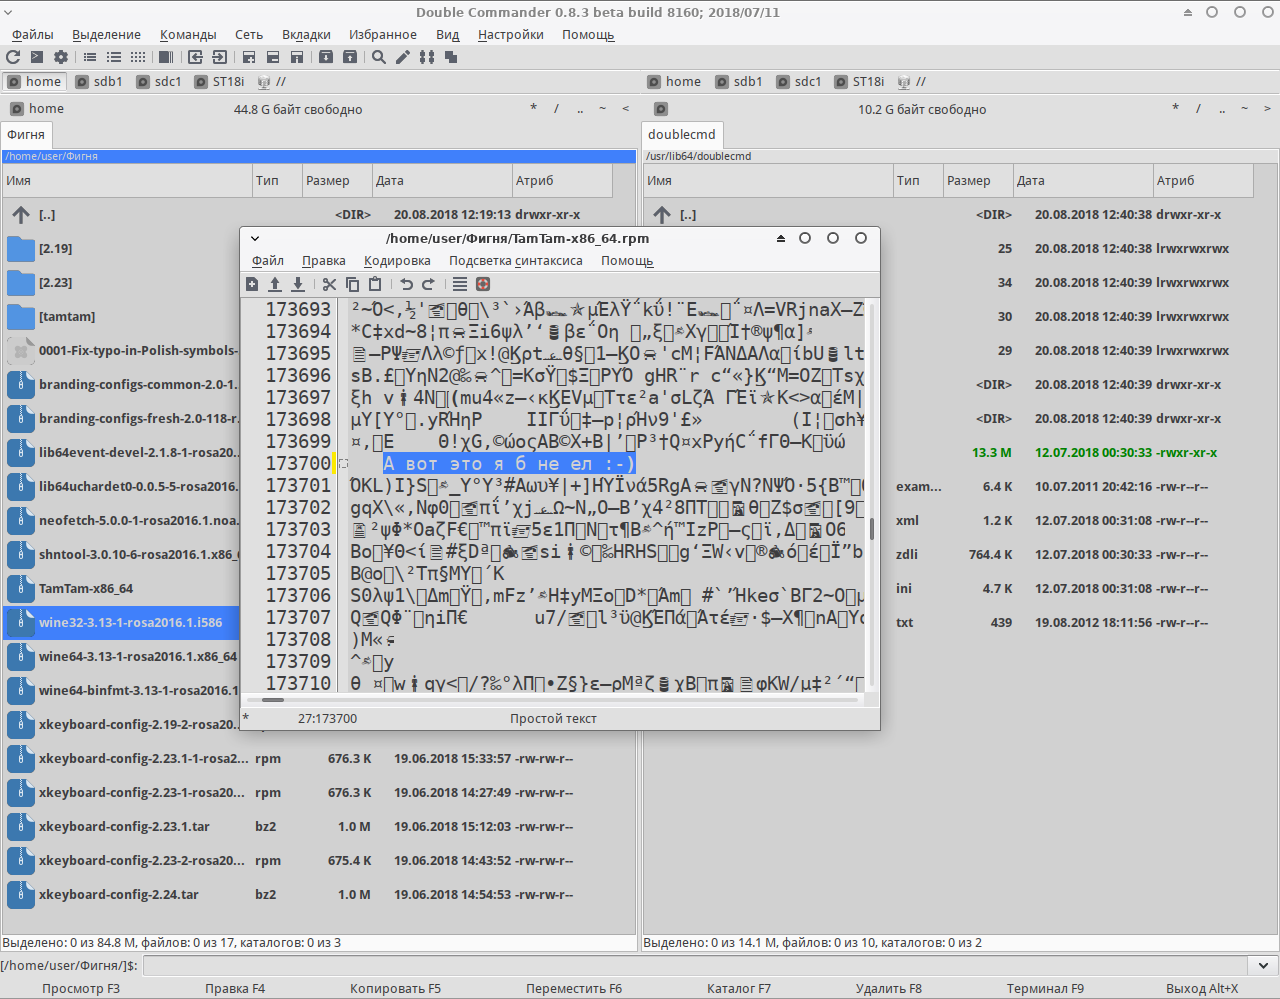Screen dimensions: 1280x999
Task: Open terminal via the toolbar console icon
Action: pyautogui.click(x=37, y=57)
